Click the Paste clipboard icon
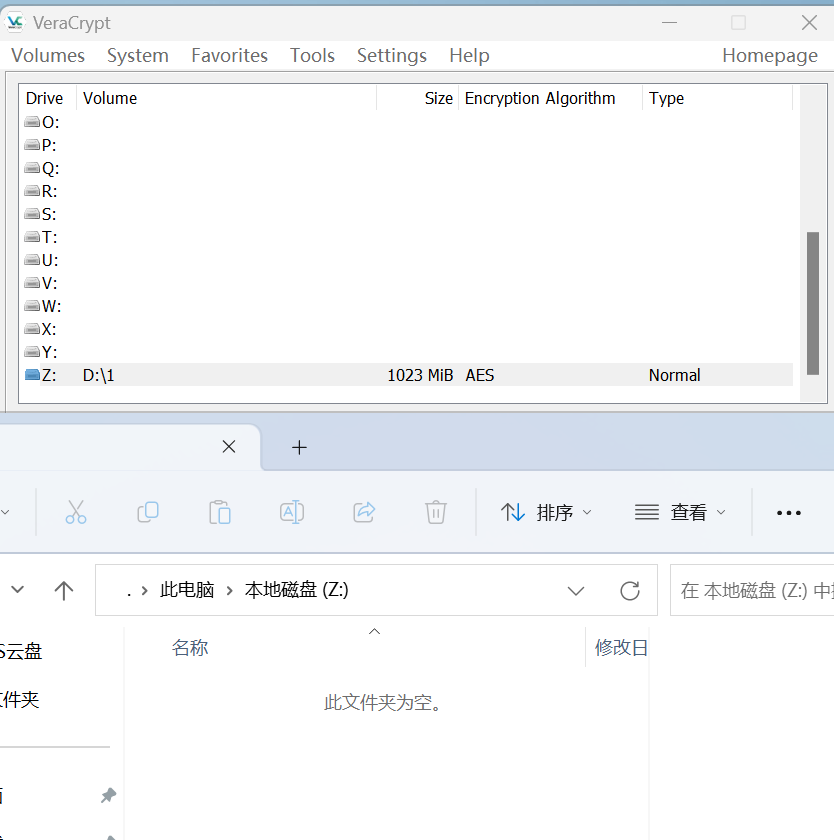The height and width of the screenshot is (840, 834). click(x=220, y=512)
